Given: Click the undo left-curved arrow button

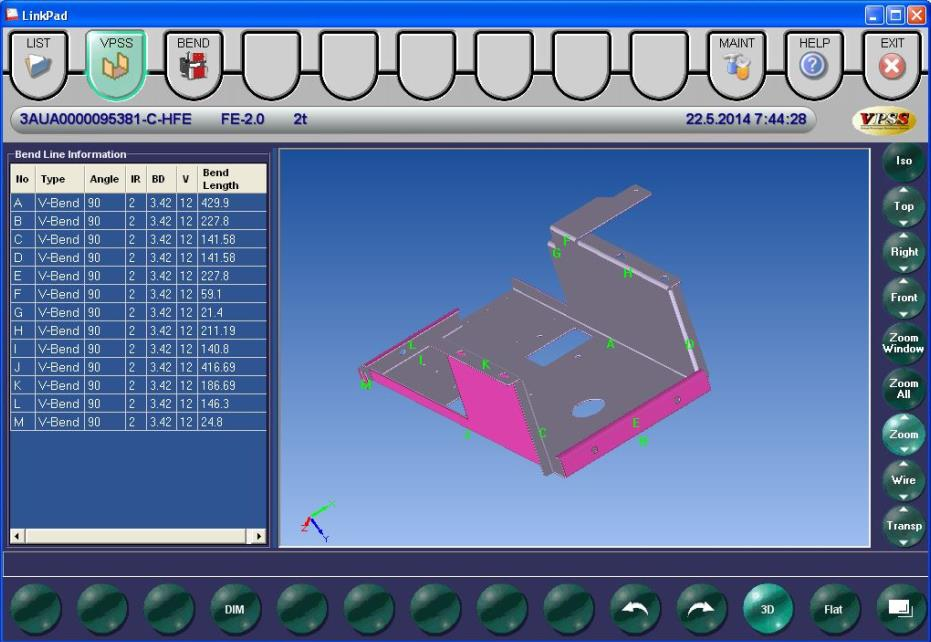Looking at the screenshot, I should (x=635, y=609).
